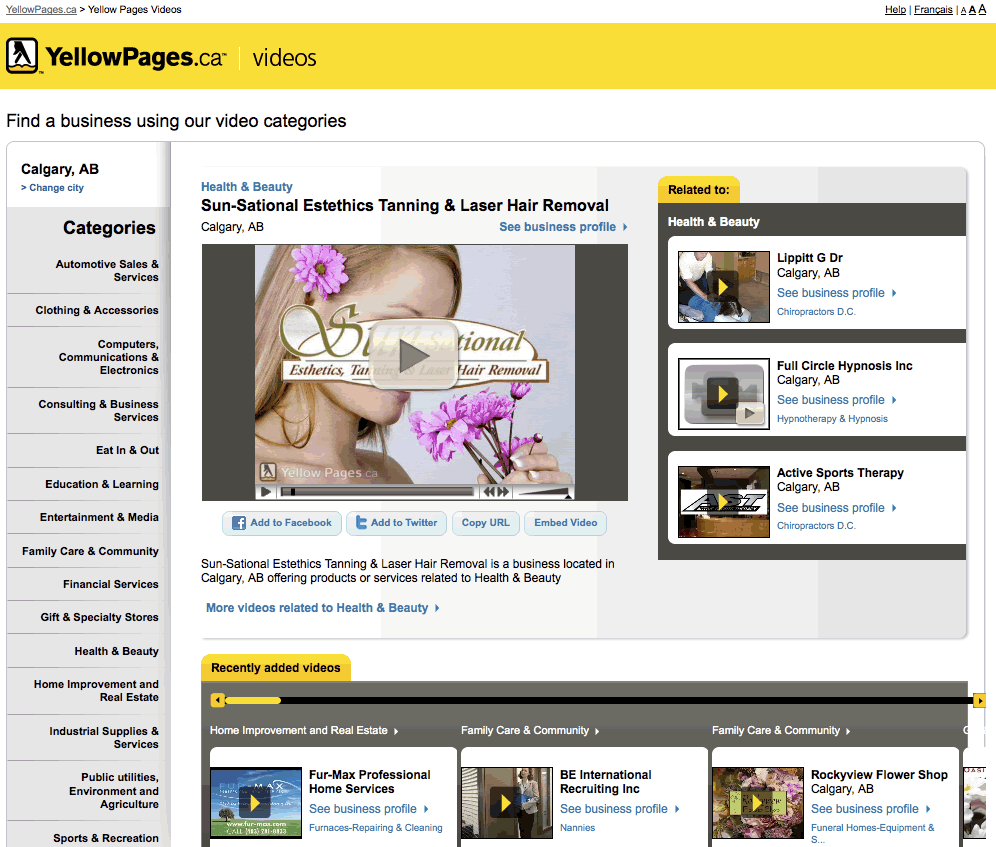Screen dimensions: 996x847
Task: Click Copy URL button
Action: click(485, 523)
